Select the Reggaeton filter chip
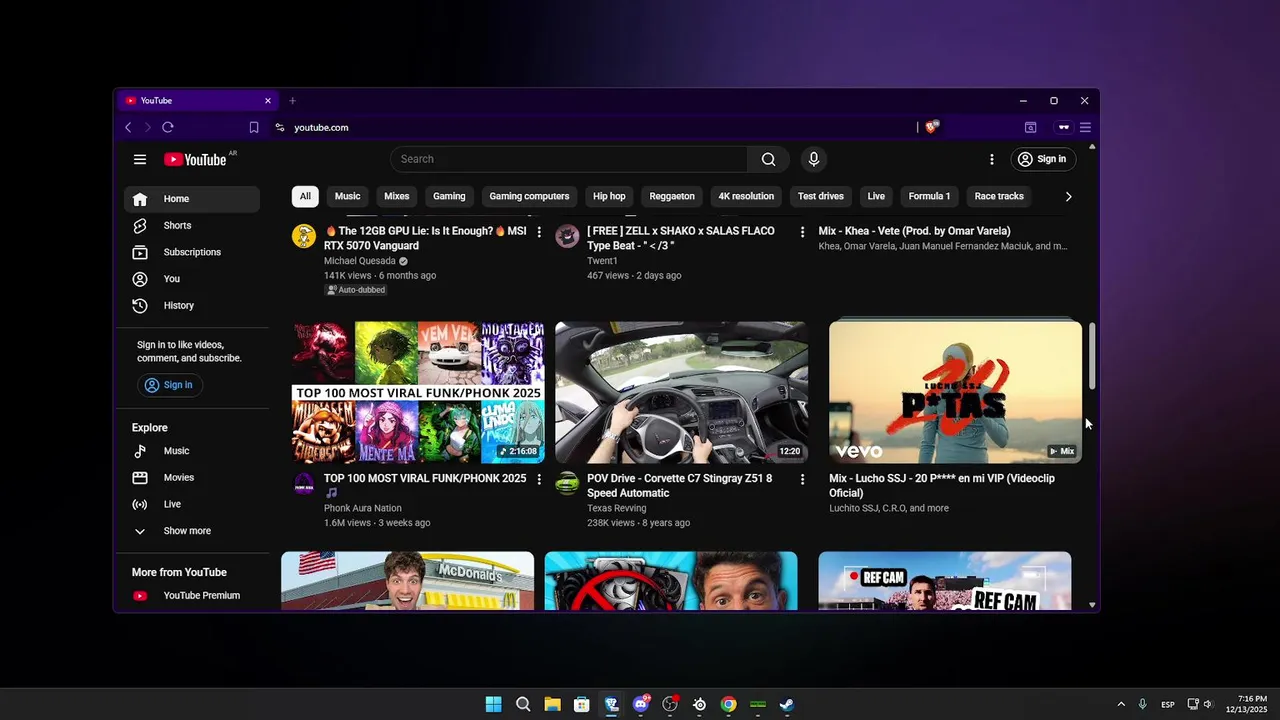1280x720 pixels. (x=672, y=197)
